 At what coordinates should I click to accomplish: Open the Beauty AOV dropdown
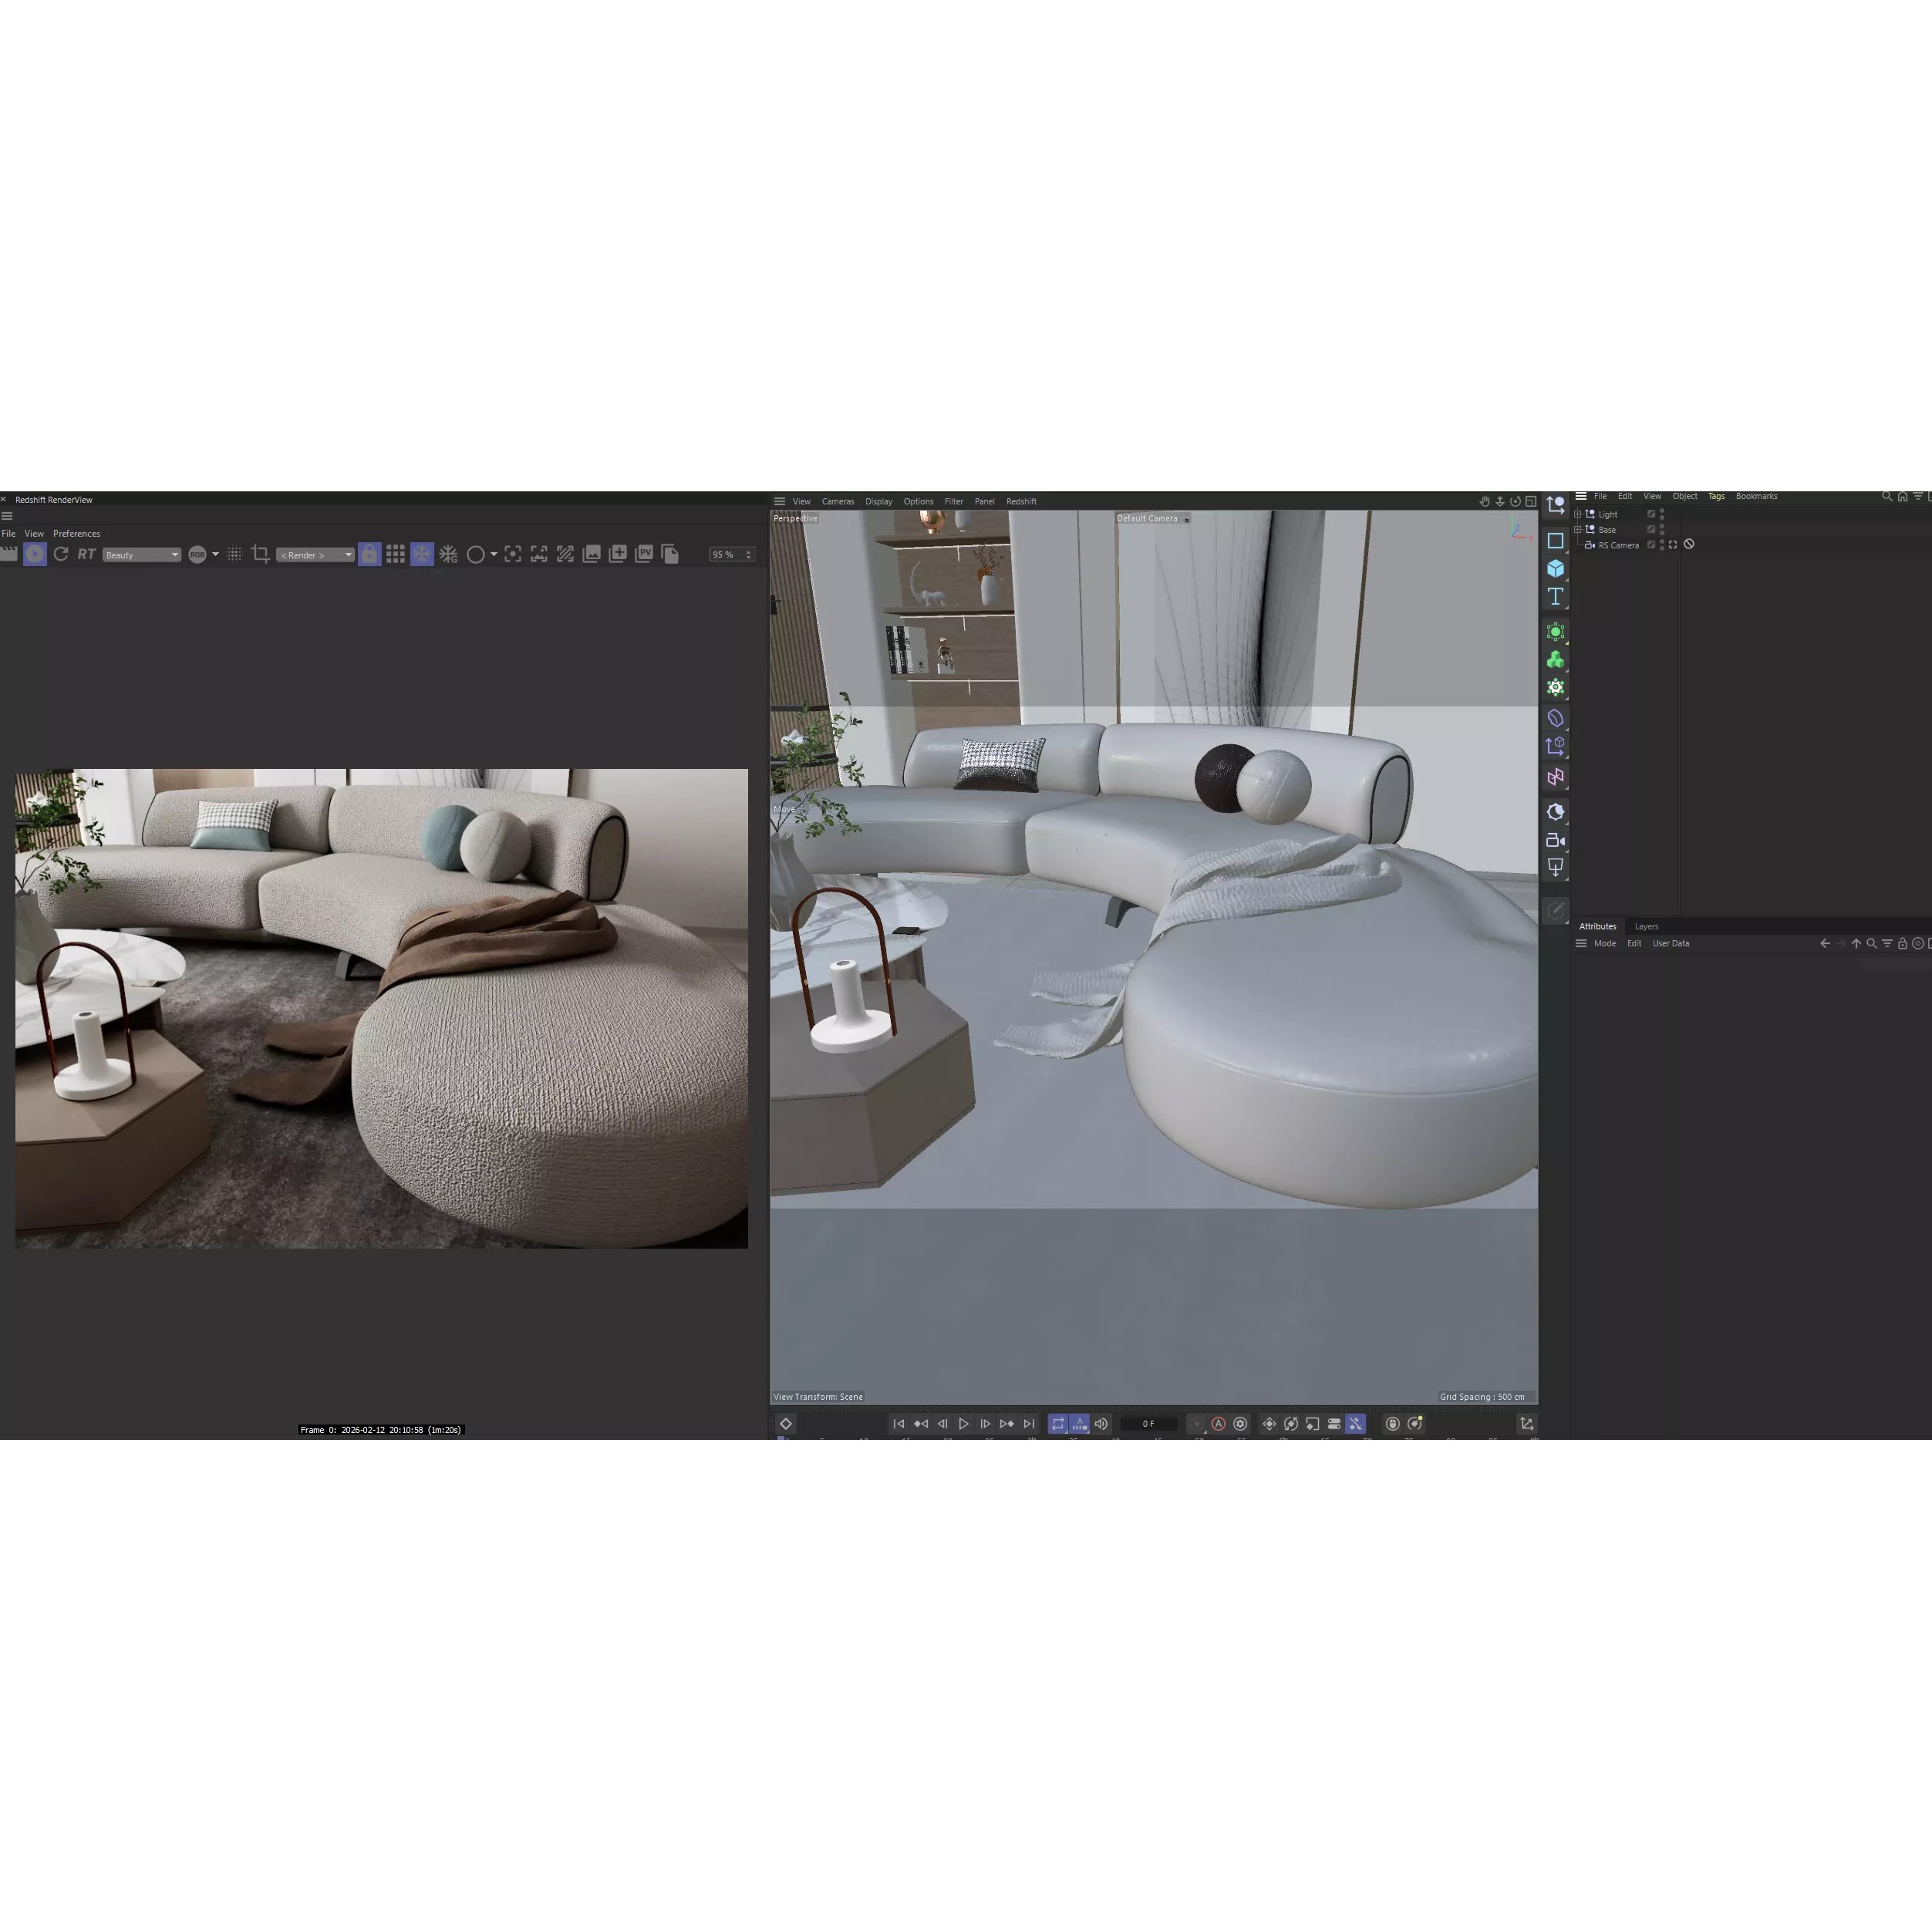coord(141,555)
